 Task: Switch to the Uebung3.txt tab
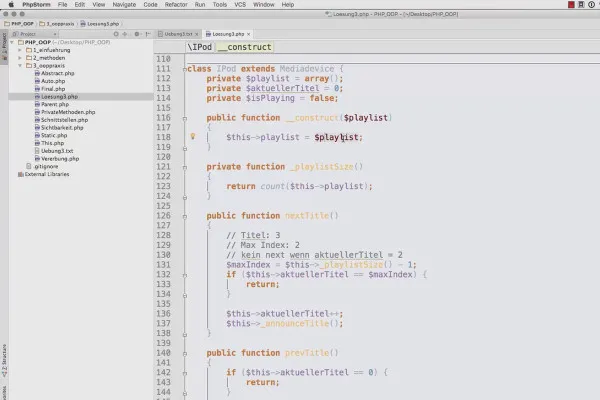[x=176, y=34]
